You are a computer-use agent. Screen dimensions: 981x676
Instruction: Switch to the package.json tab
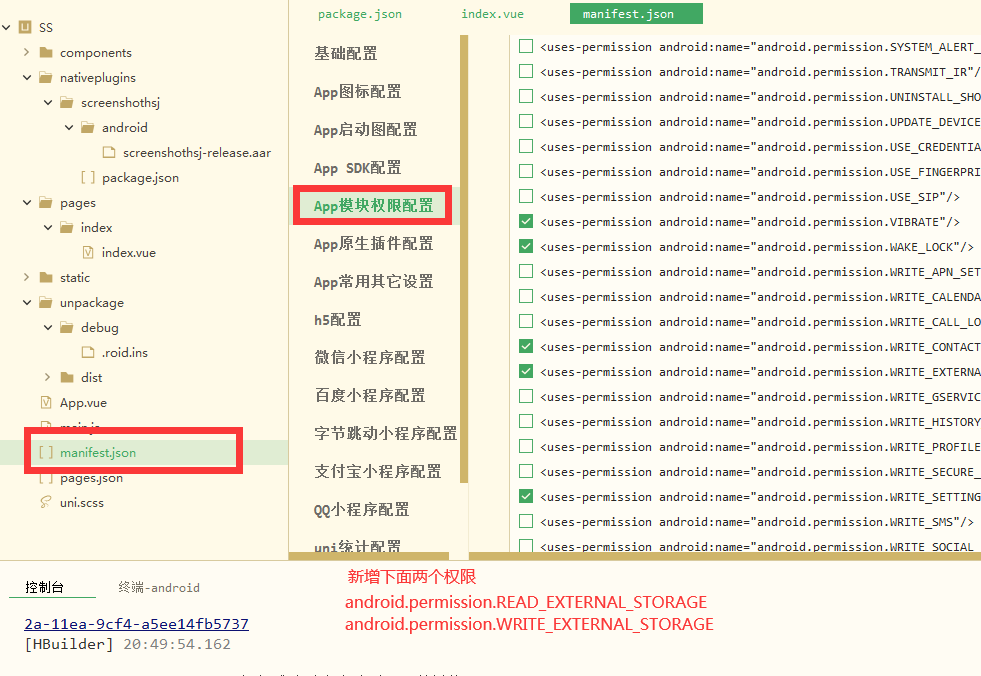[360, 14]
